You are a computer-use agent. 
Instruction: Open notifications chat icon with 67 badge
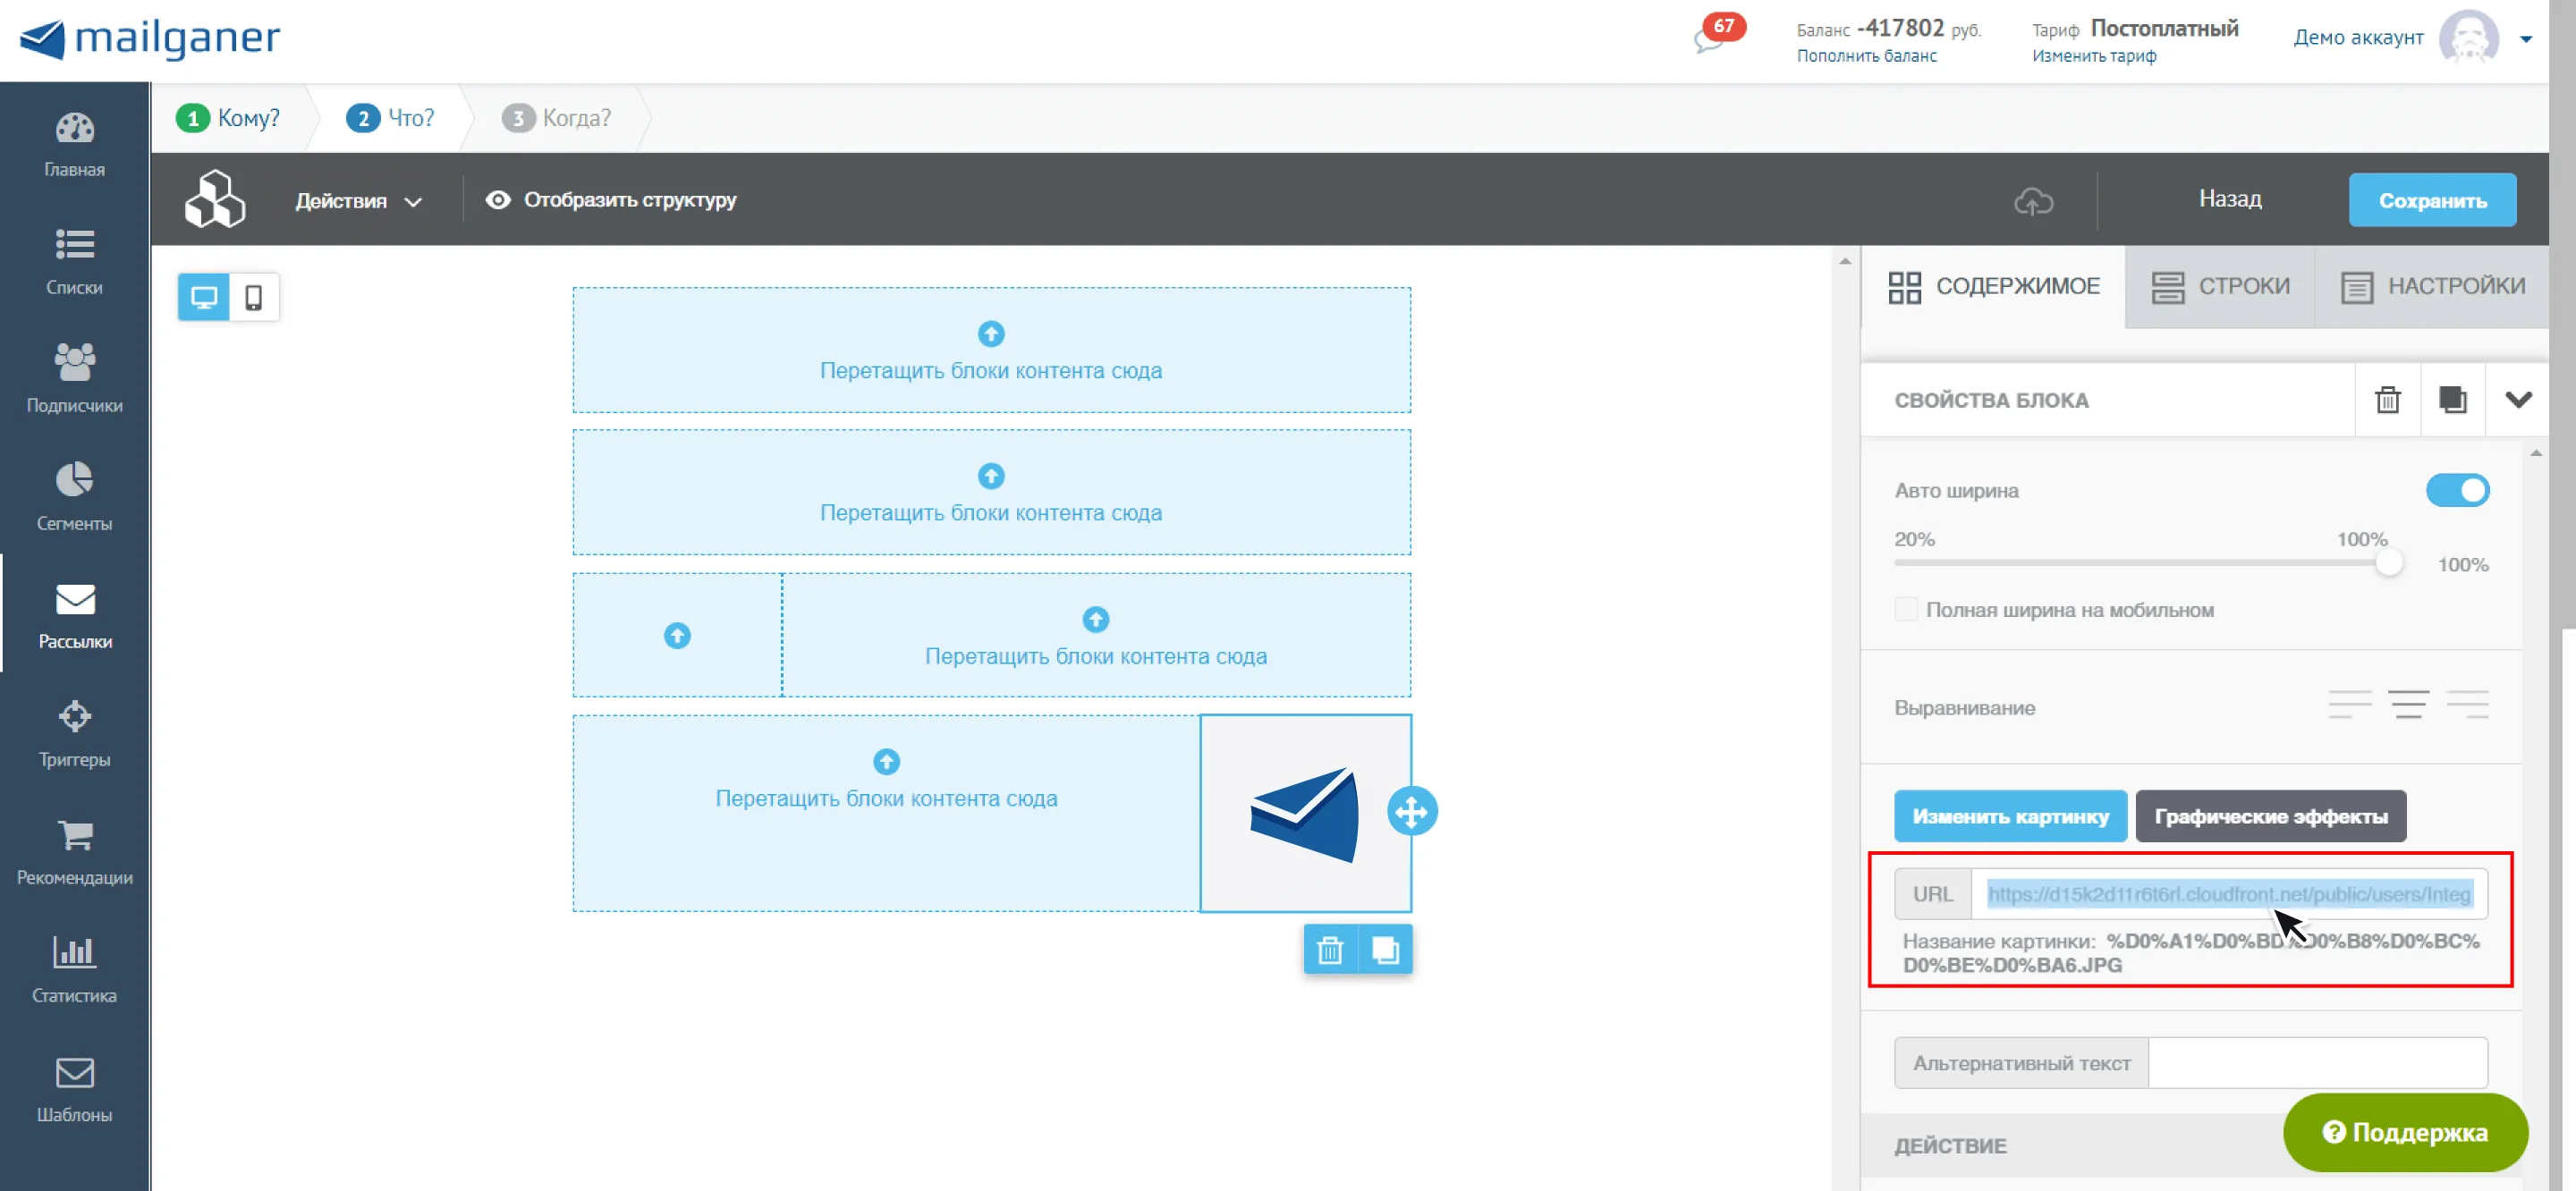pyautogui.click(x=1712, y=38)
